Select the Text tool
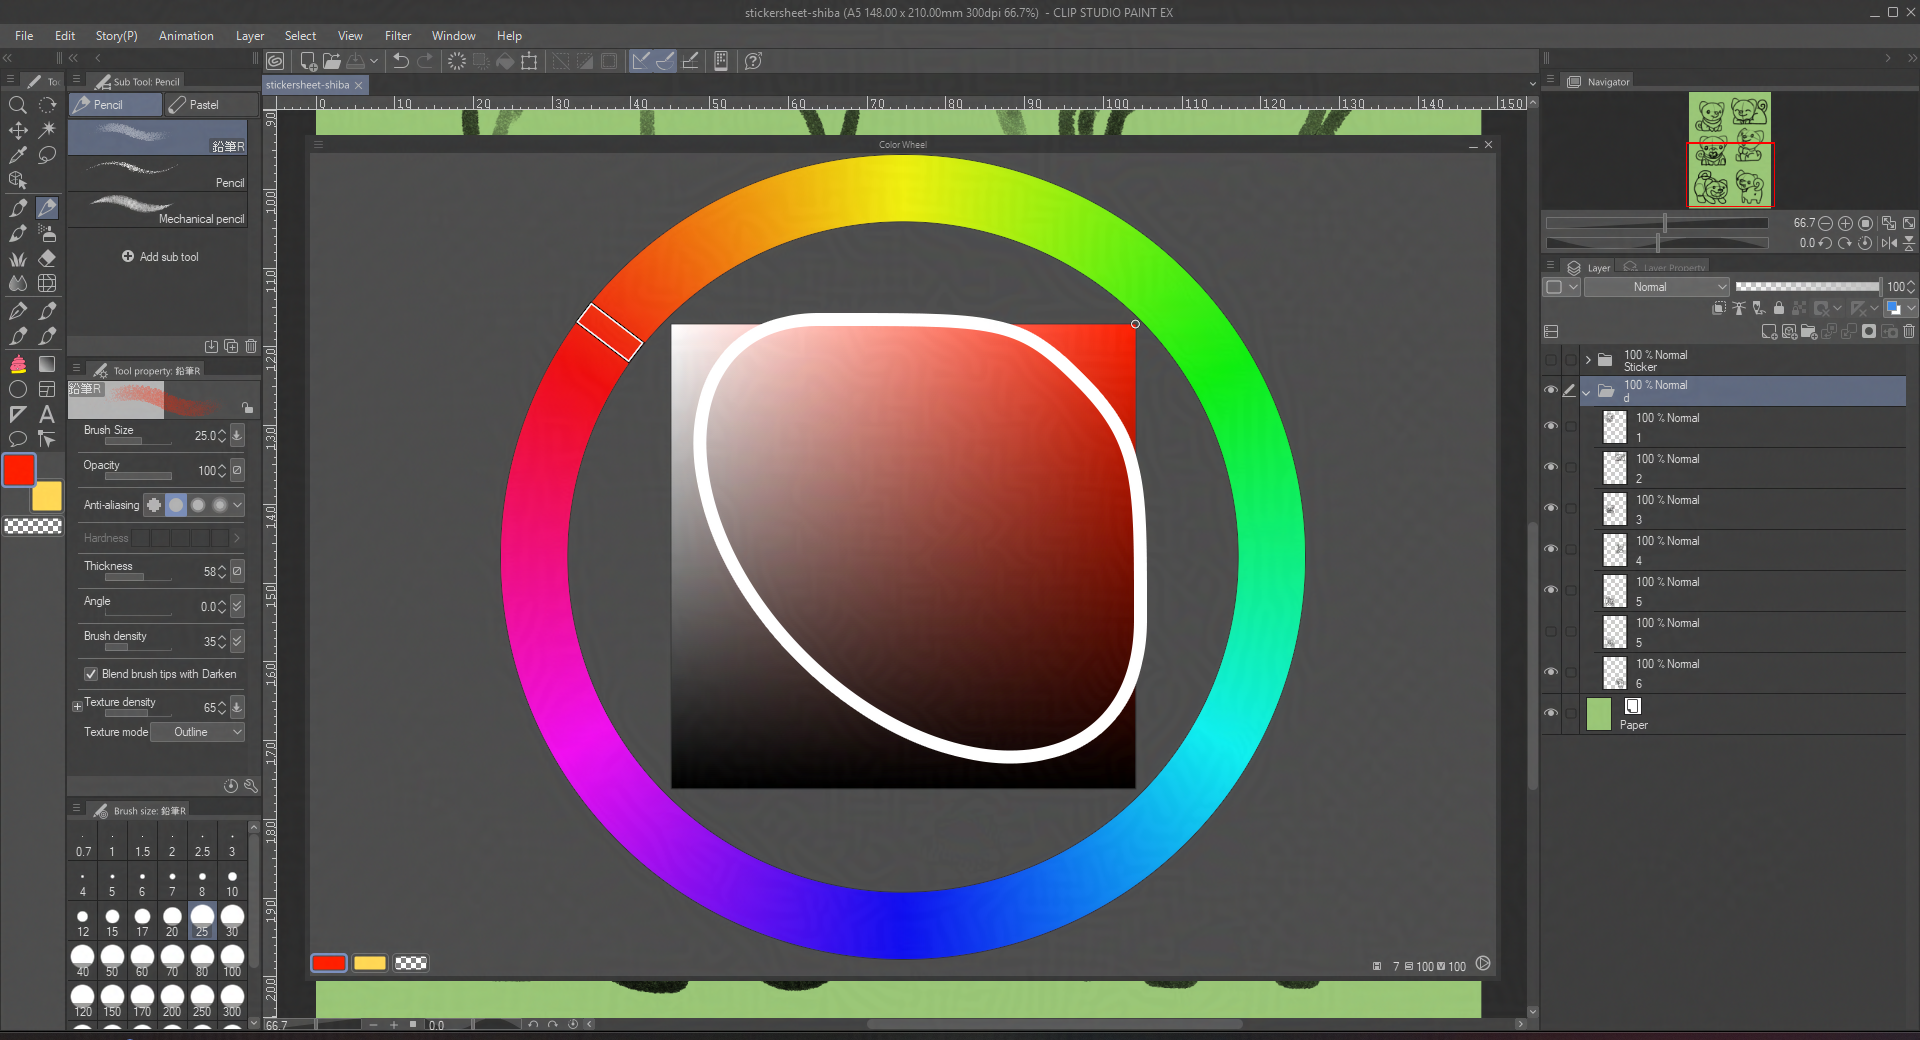This screenshot has height=1040, width=1920. coord(47,414)
